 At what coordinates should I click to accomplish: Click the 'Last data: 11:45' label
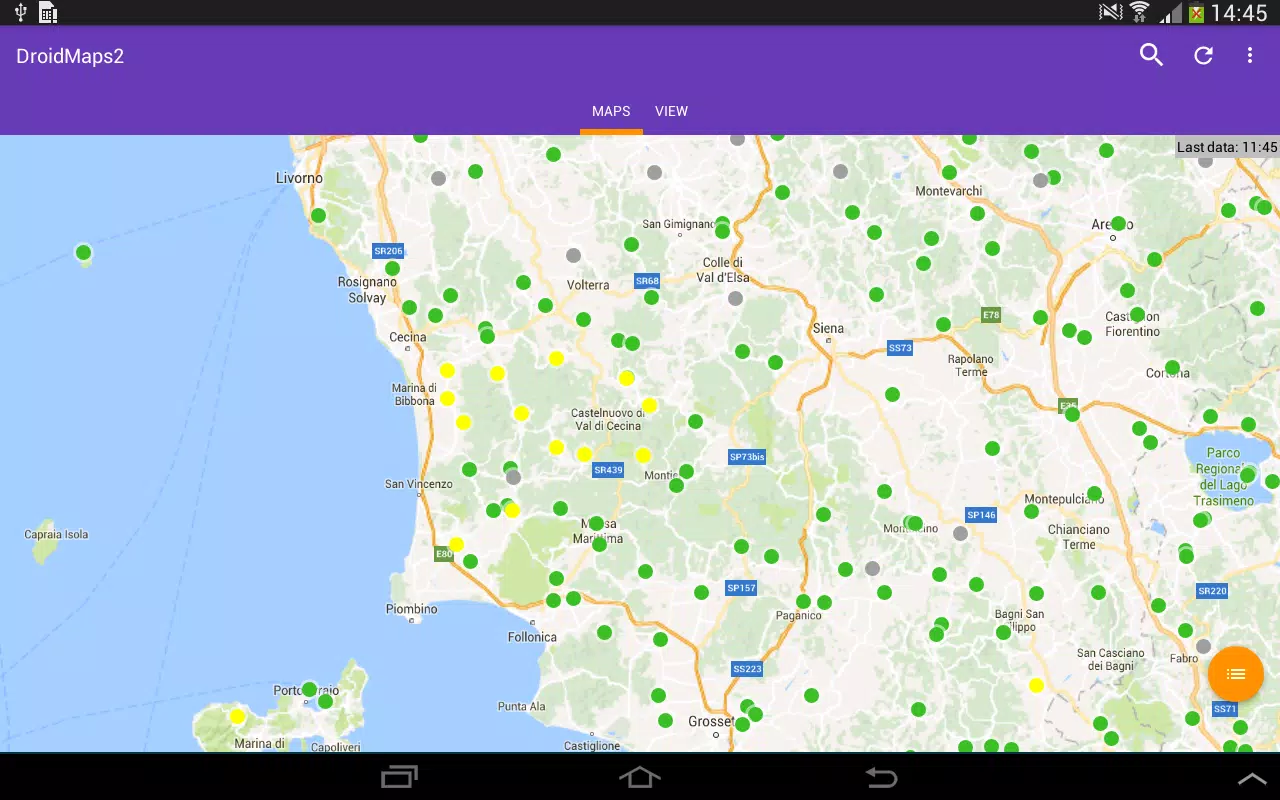(1227, 147)
